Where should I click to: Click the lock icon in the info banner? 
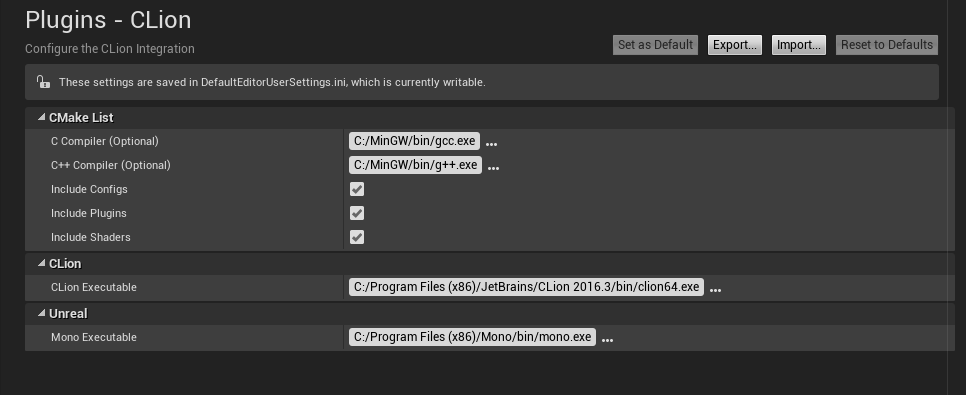[x=43, y=82]
